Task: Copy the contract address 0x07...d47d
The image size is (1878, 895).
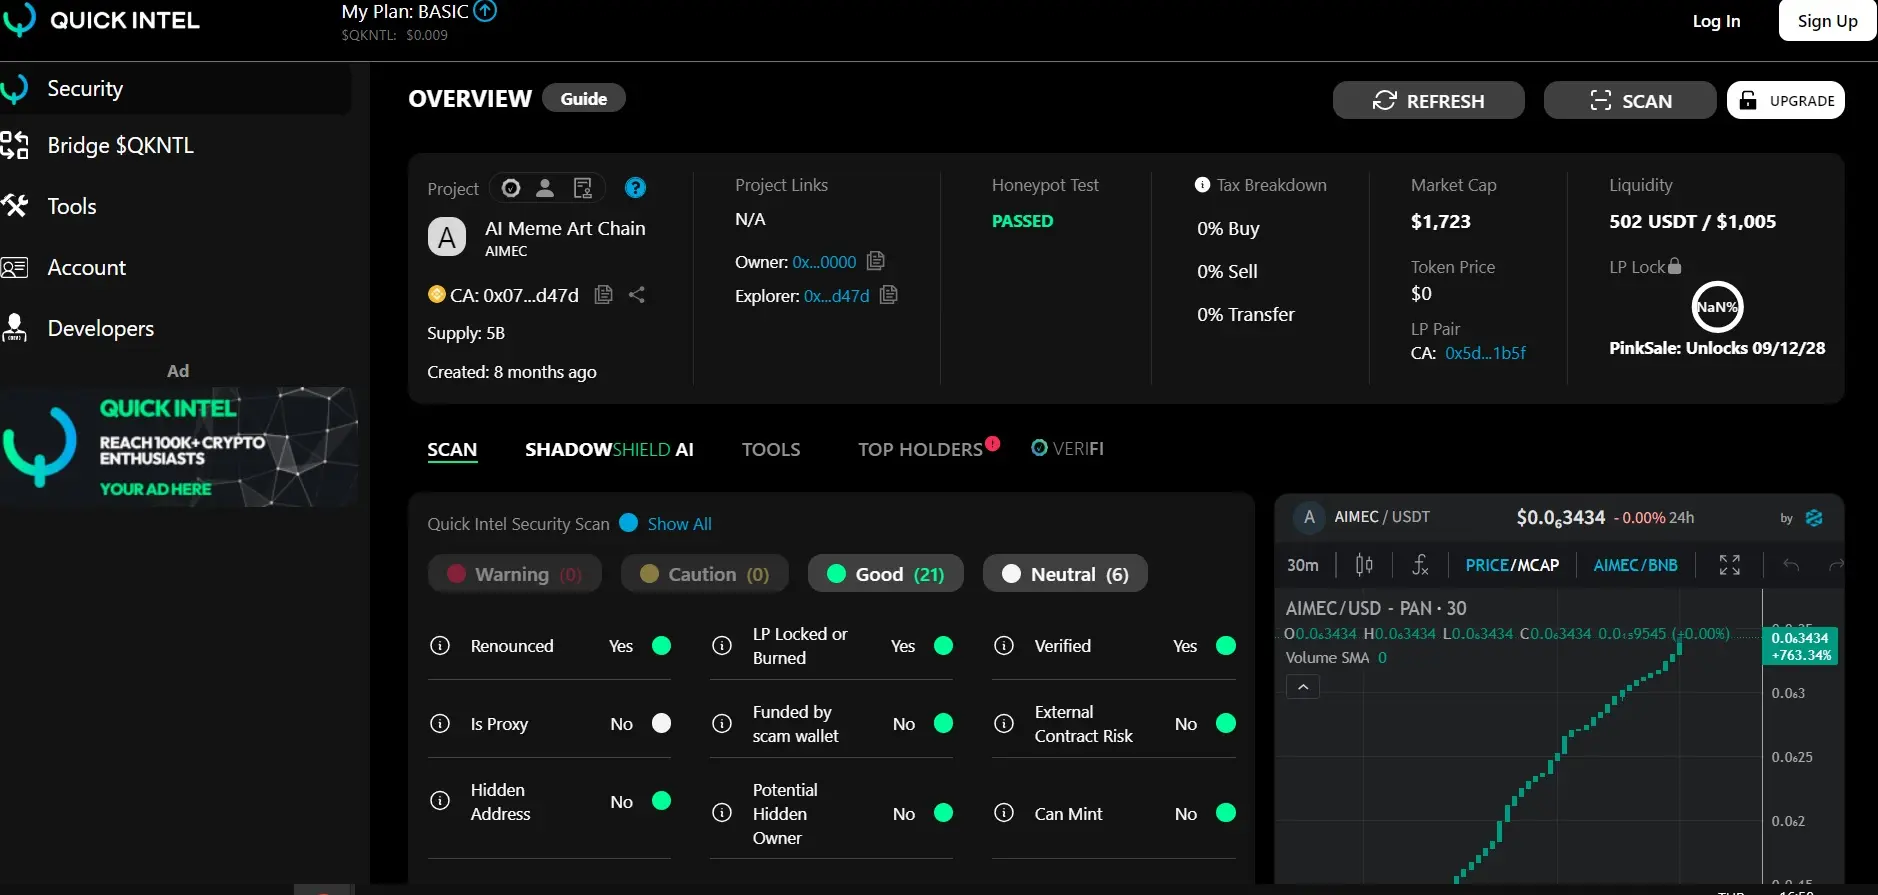Action: 603,295
